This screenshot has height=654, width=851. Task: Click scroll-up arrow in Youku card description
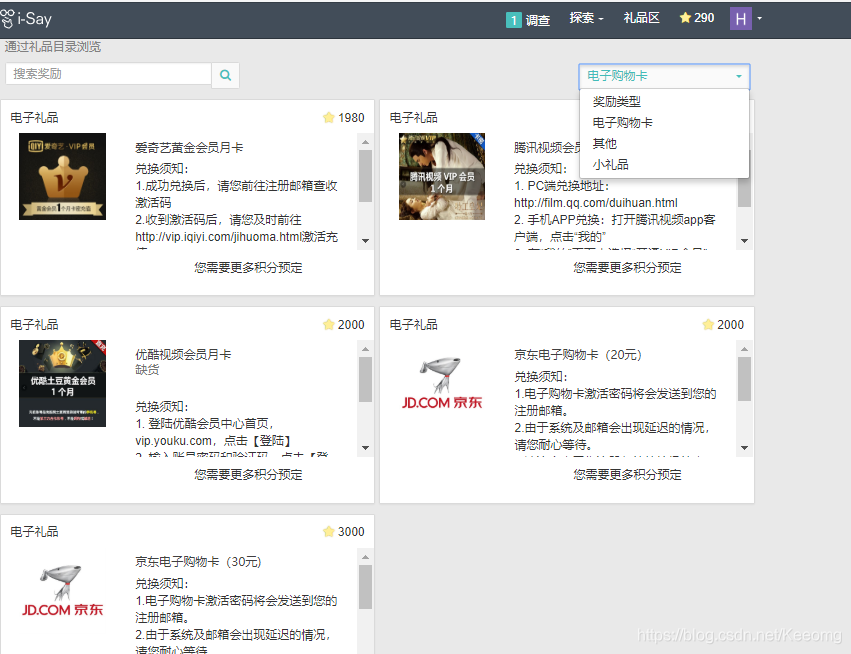[x=365, y=349]
